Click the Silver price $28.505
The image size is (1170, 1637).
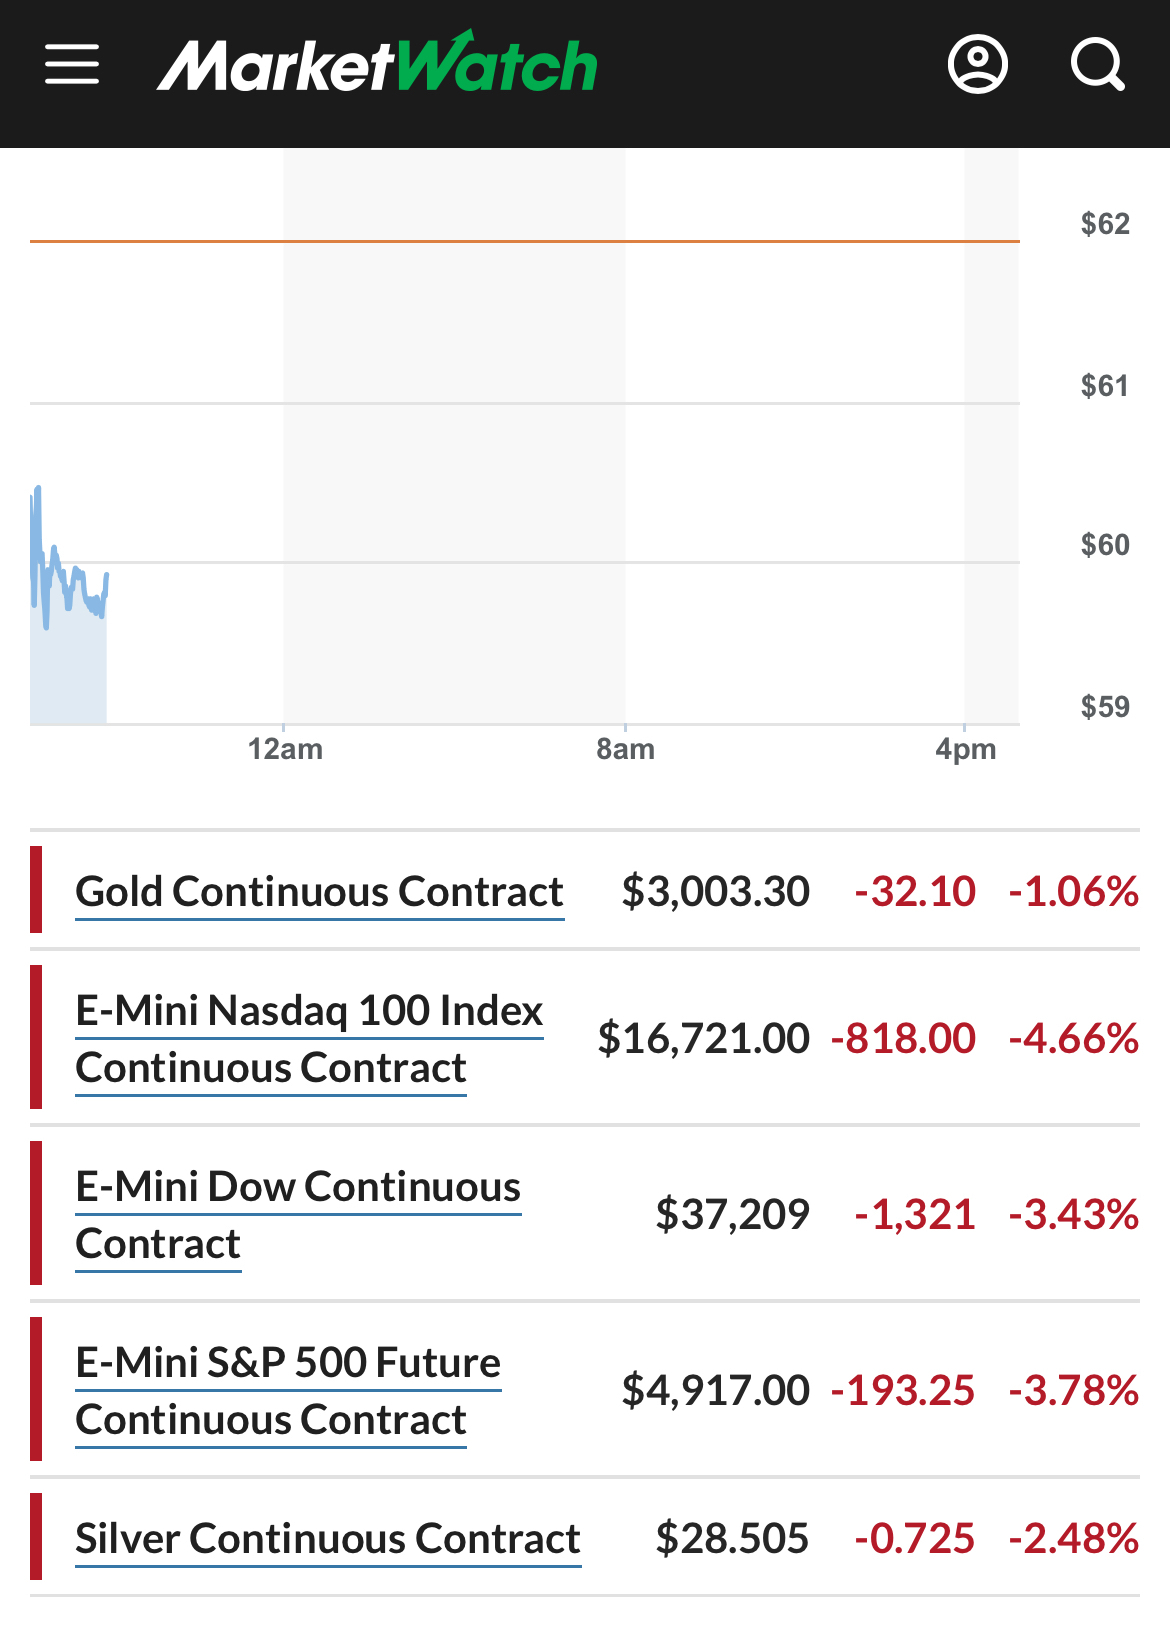(732, 1538)
